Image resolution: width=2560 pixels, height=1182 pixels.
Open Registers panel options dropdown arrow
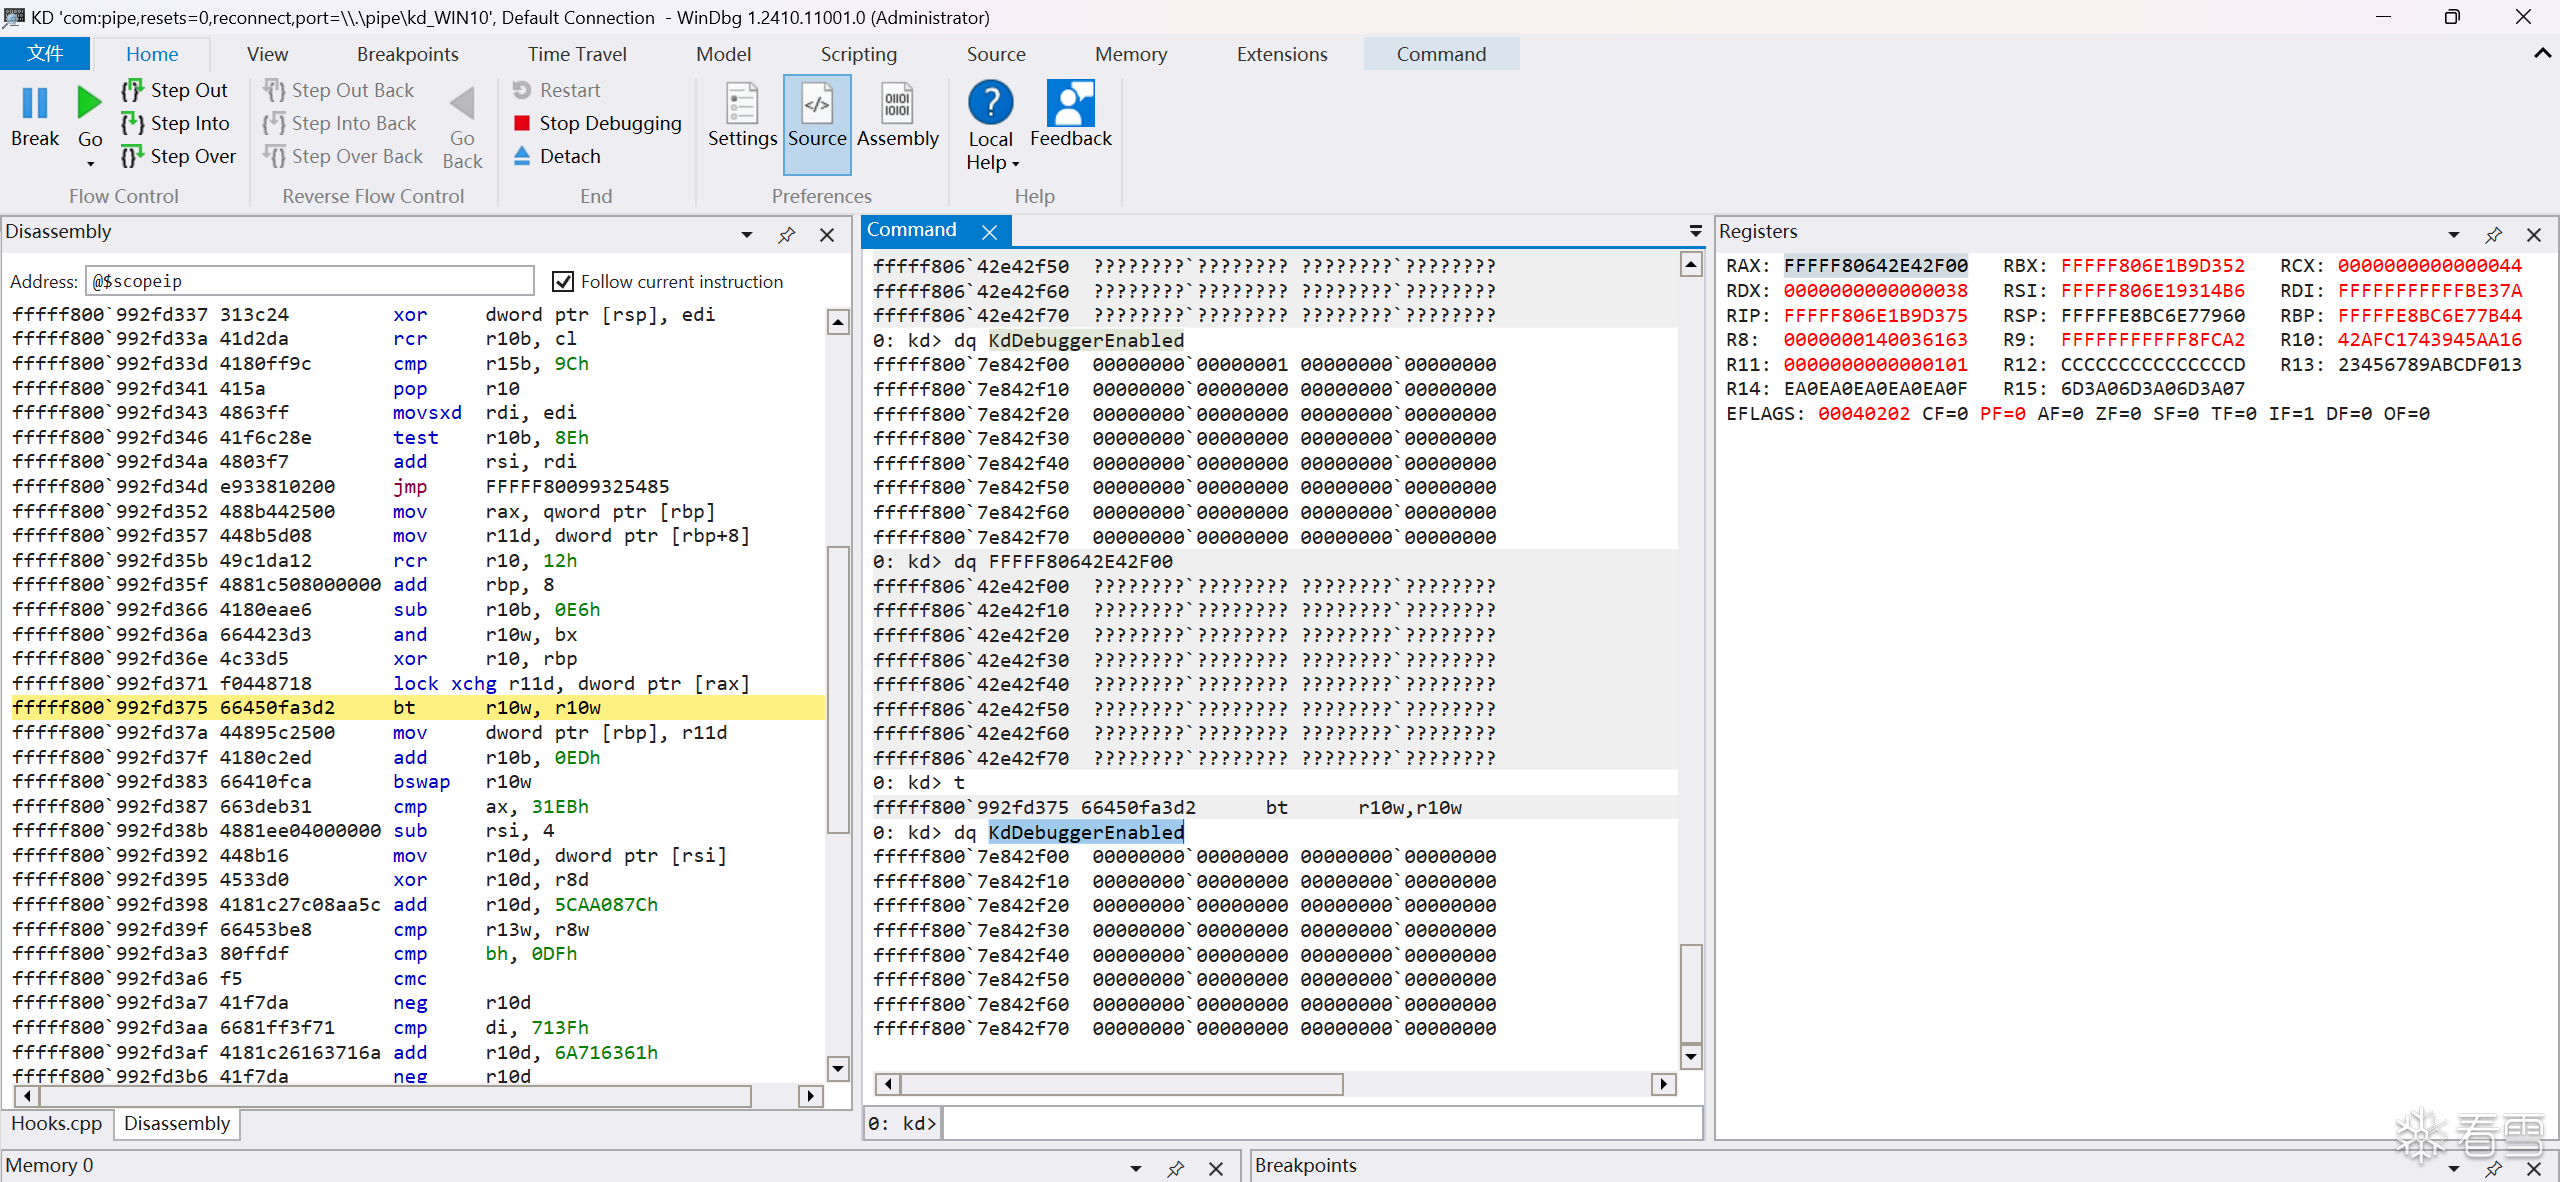pyautogui.click(x=2453, y=235)
